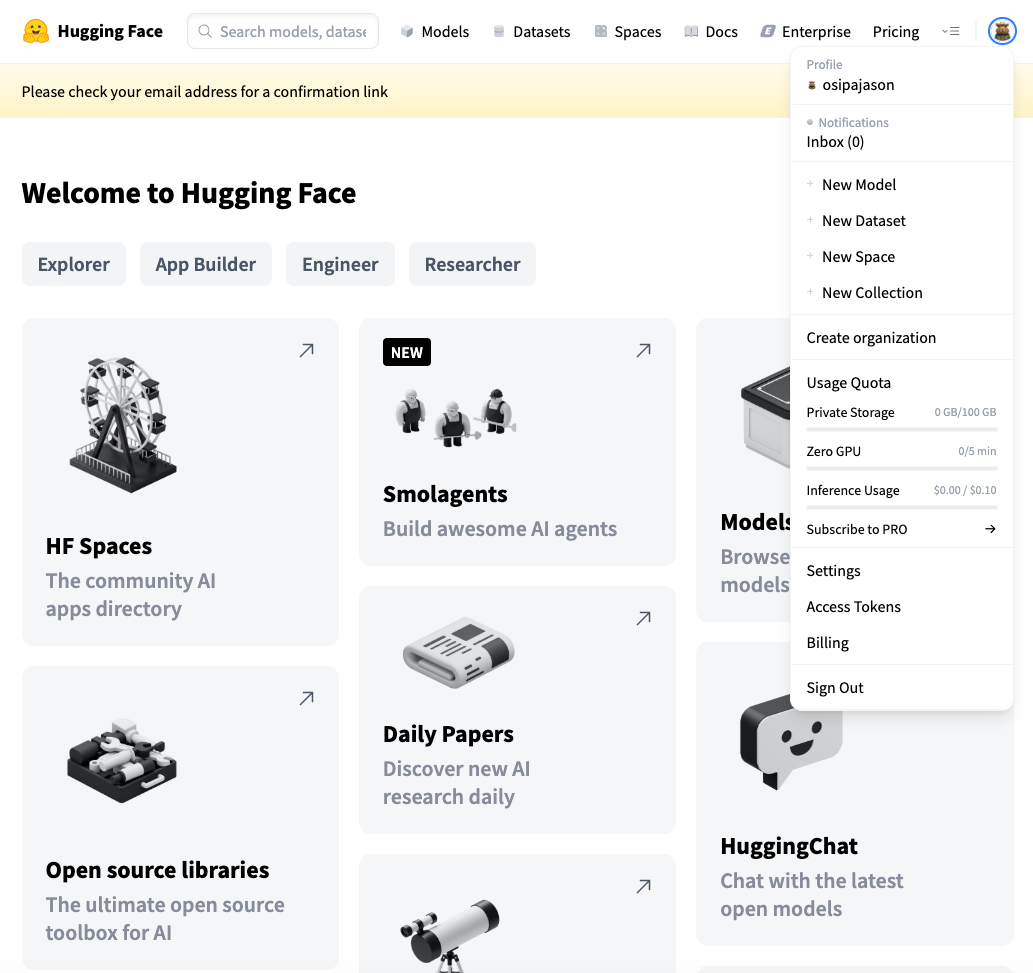Click the search models input field
The image size is (1033, 973).
tap(283, 31)
